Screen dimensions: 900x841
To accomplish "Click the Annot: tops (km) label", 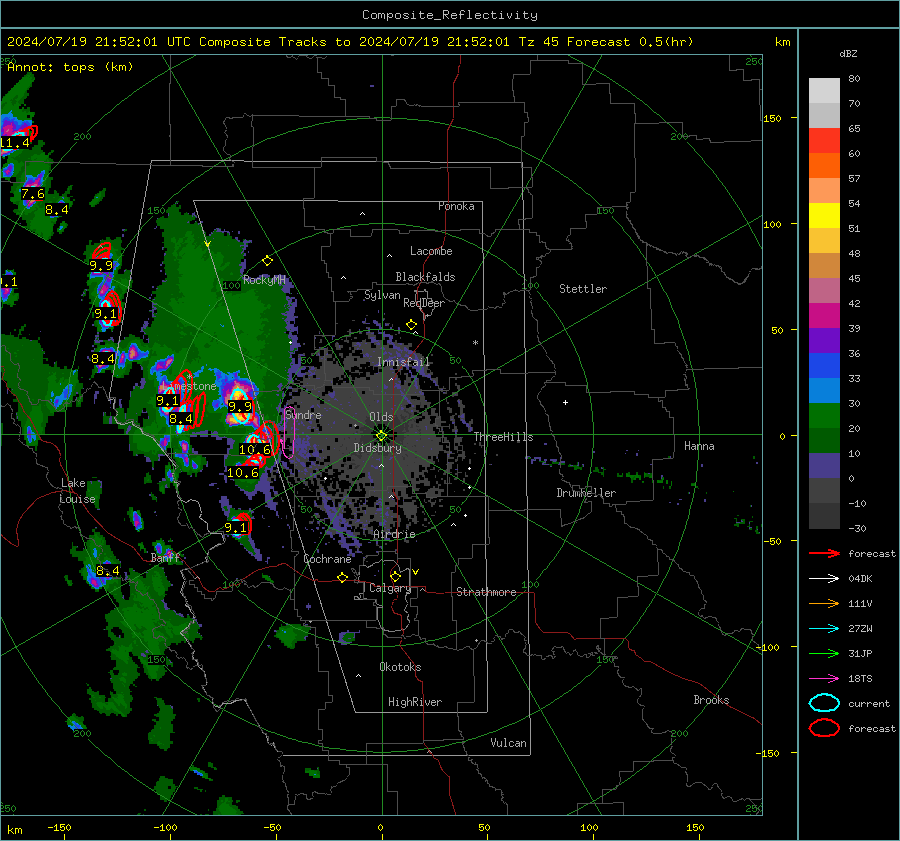I will click(x=70, y=67).
